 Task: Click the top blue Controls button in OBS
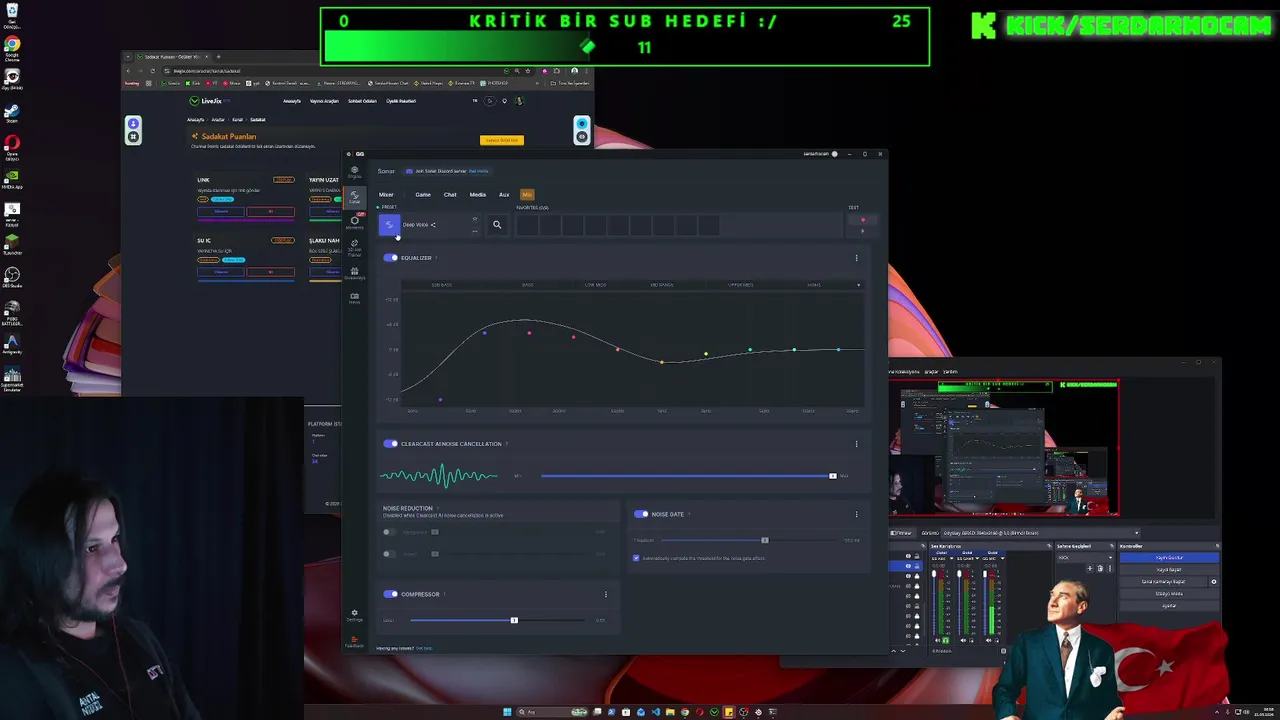point(1169,558)
